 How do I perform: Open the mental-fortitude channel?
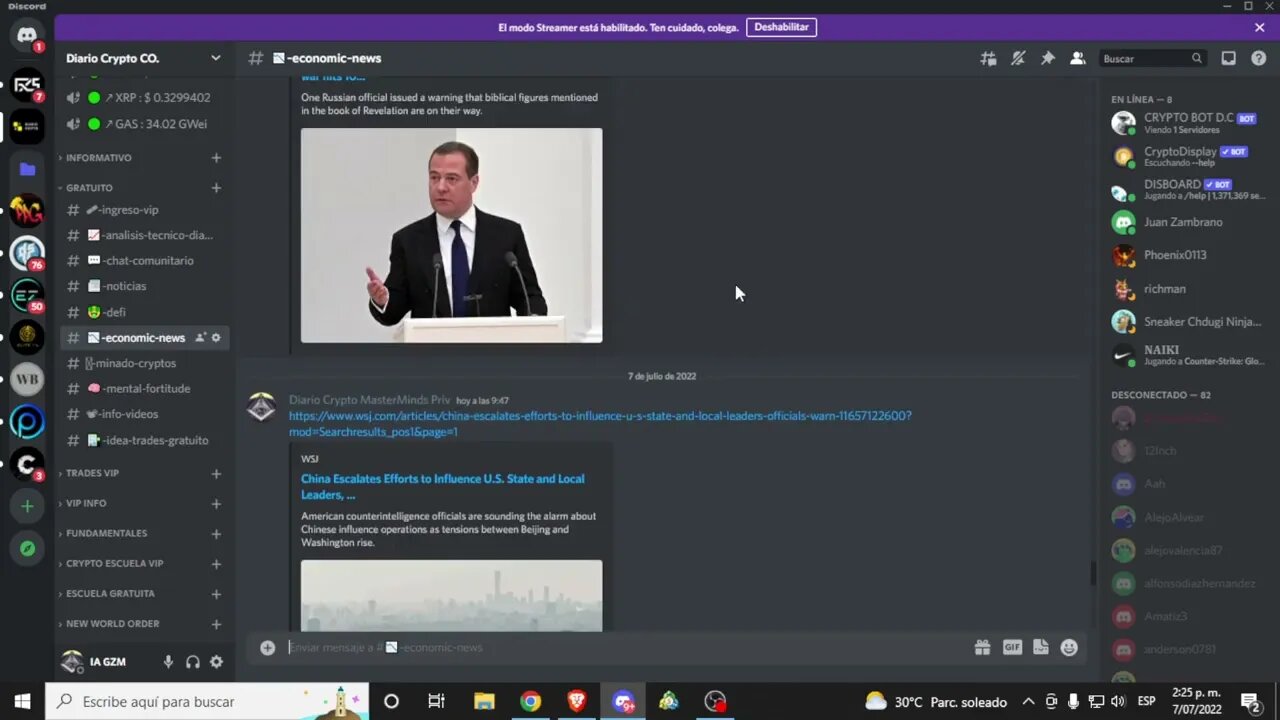click(144, 388)
